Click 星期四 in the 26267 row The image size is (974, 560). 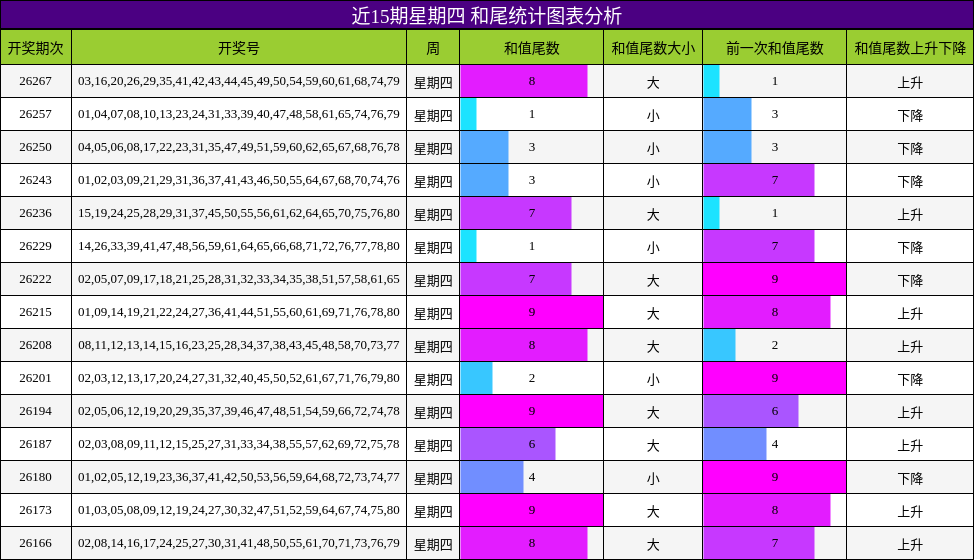(433, 82)
